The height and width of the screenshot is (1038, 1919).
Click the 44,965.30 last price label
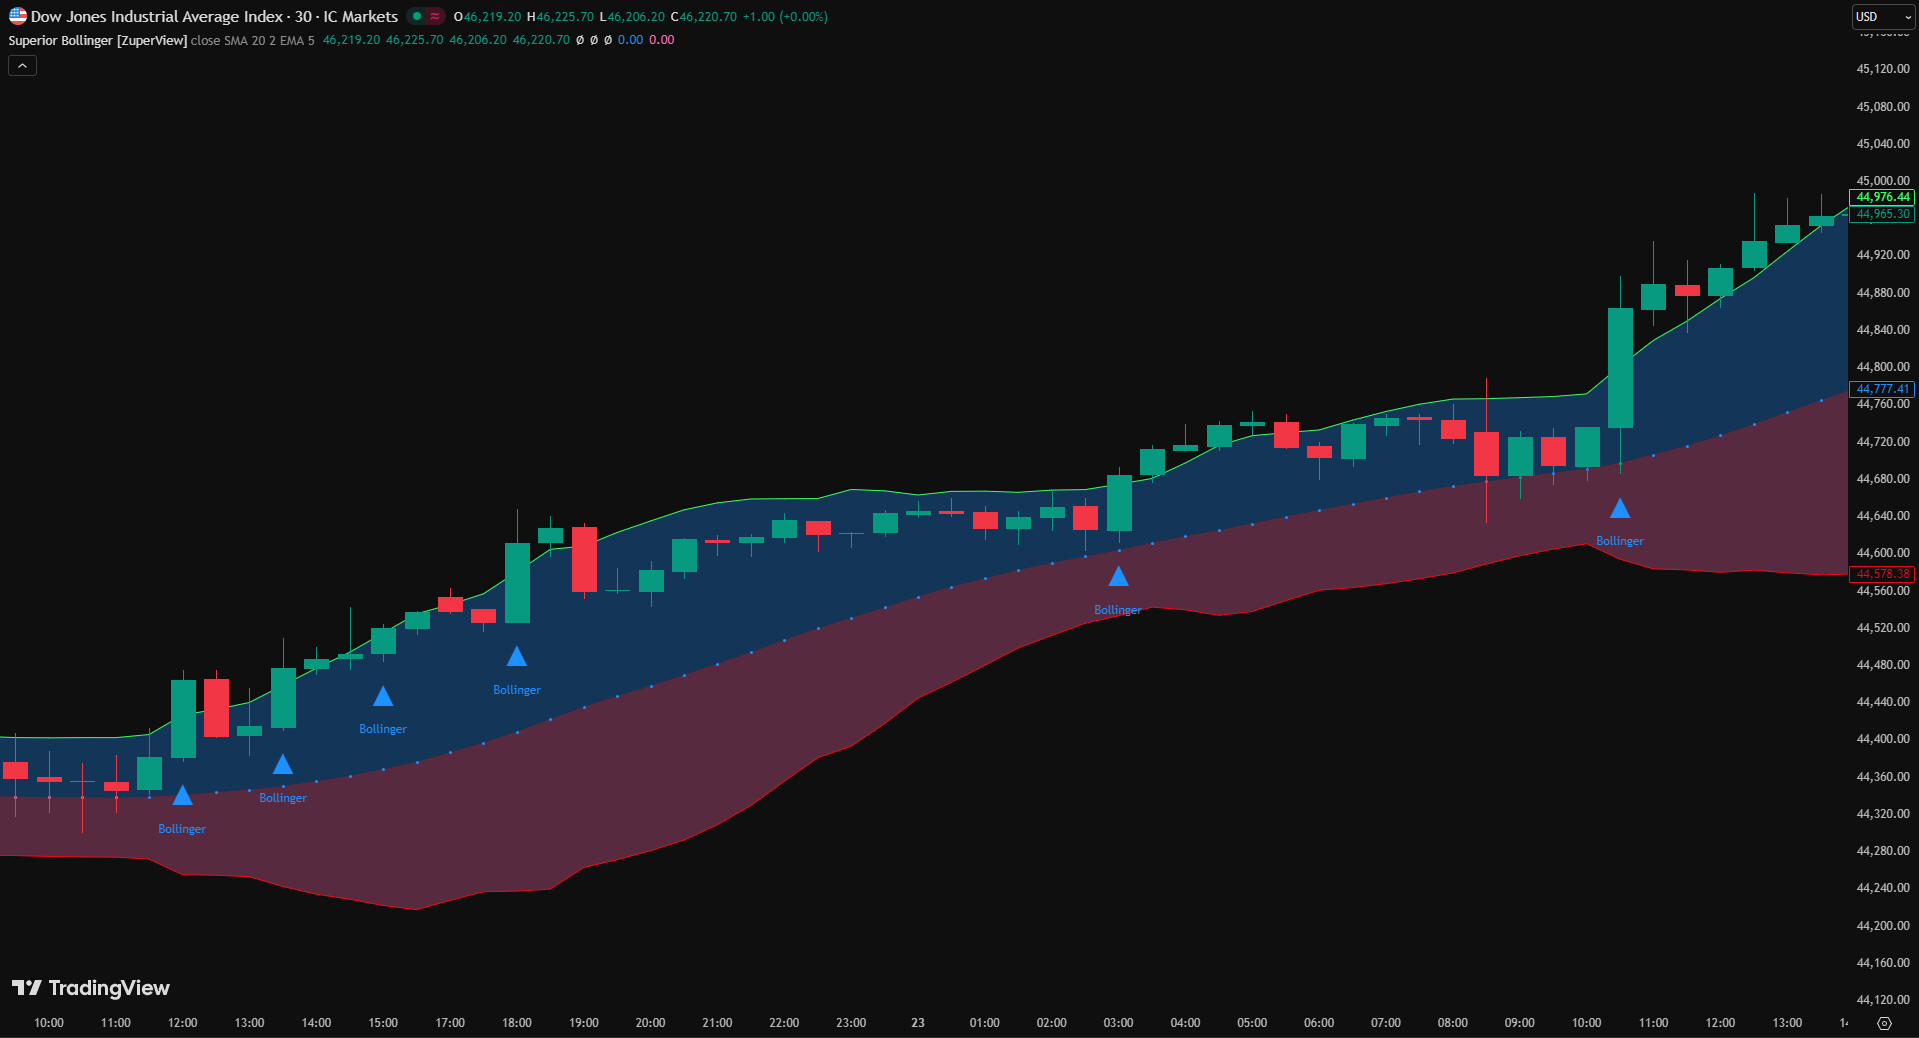(1882, 214)
